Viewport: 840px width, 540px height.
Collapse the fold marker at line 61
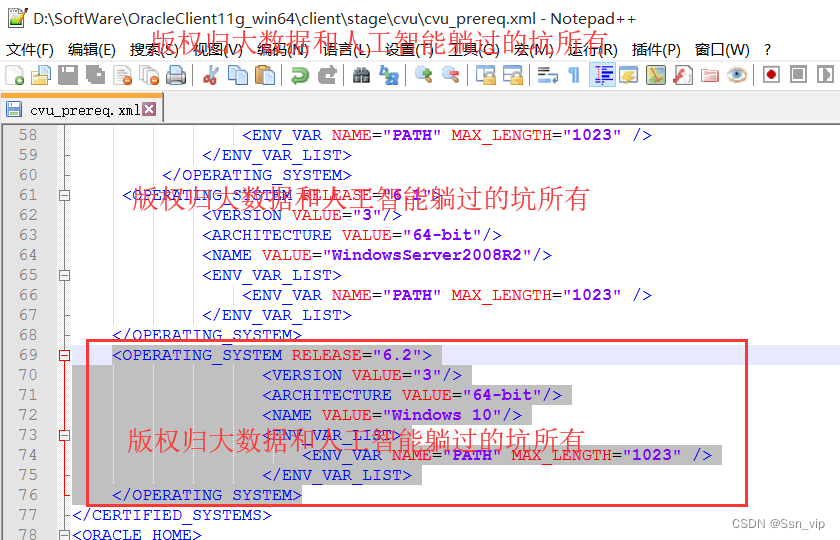point(64,195)
